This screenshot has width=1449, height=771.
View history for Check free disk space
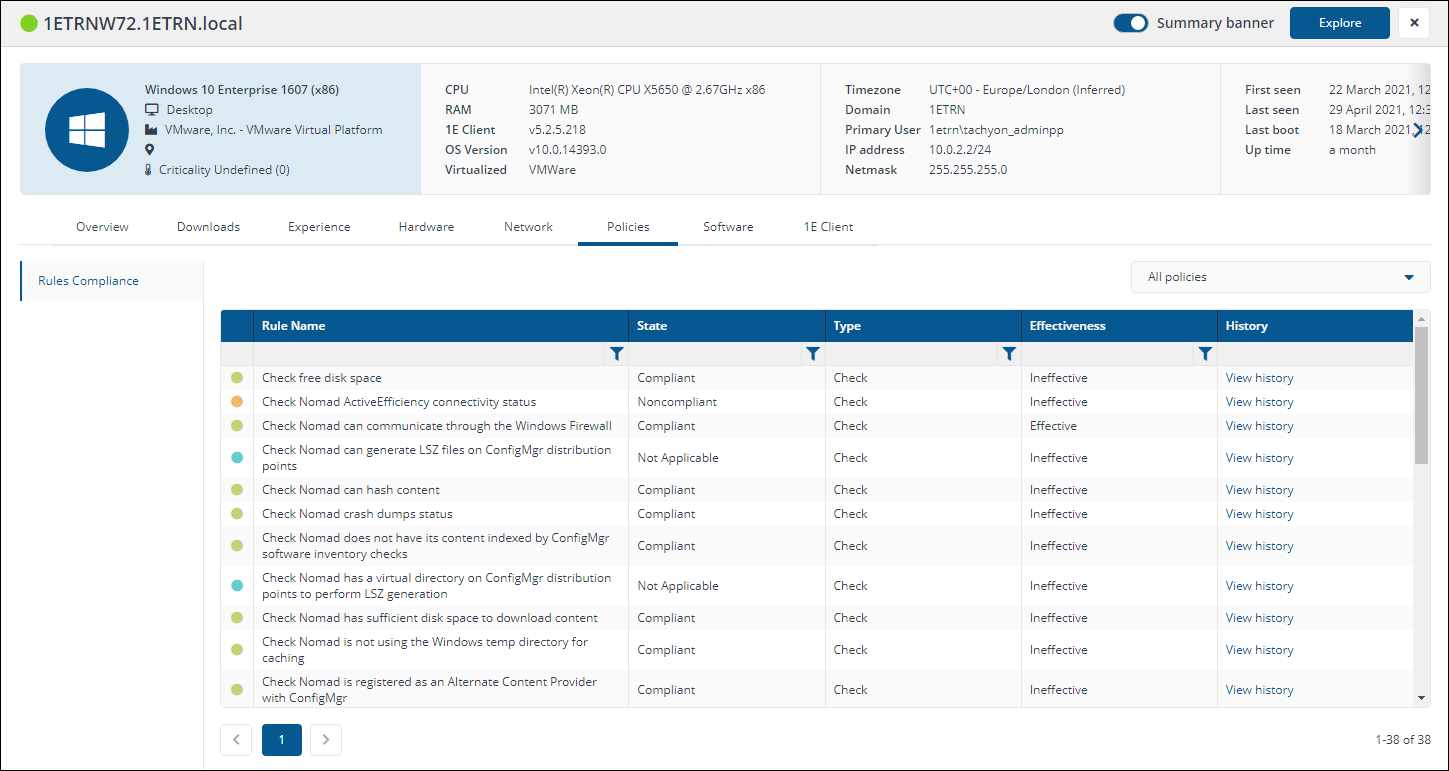click(1259, 378)
